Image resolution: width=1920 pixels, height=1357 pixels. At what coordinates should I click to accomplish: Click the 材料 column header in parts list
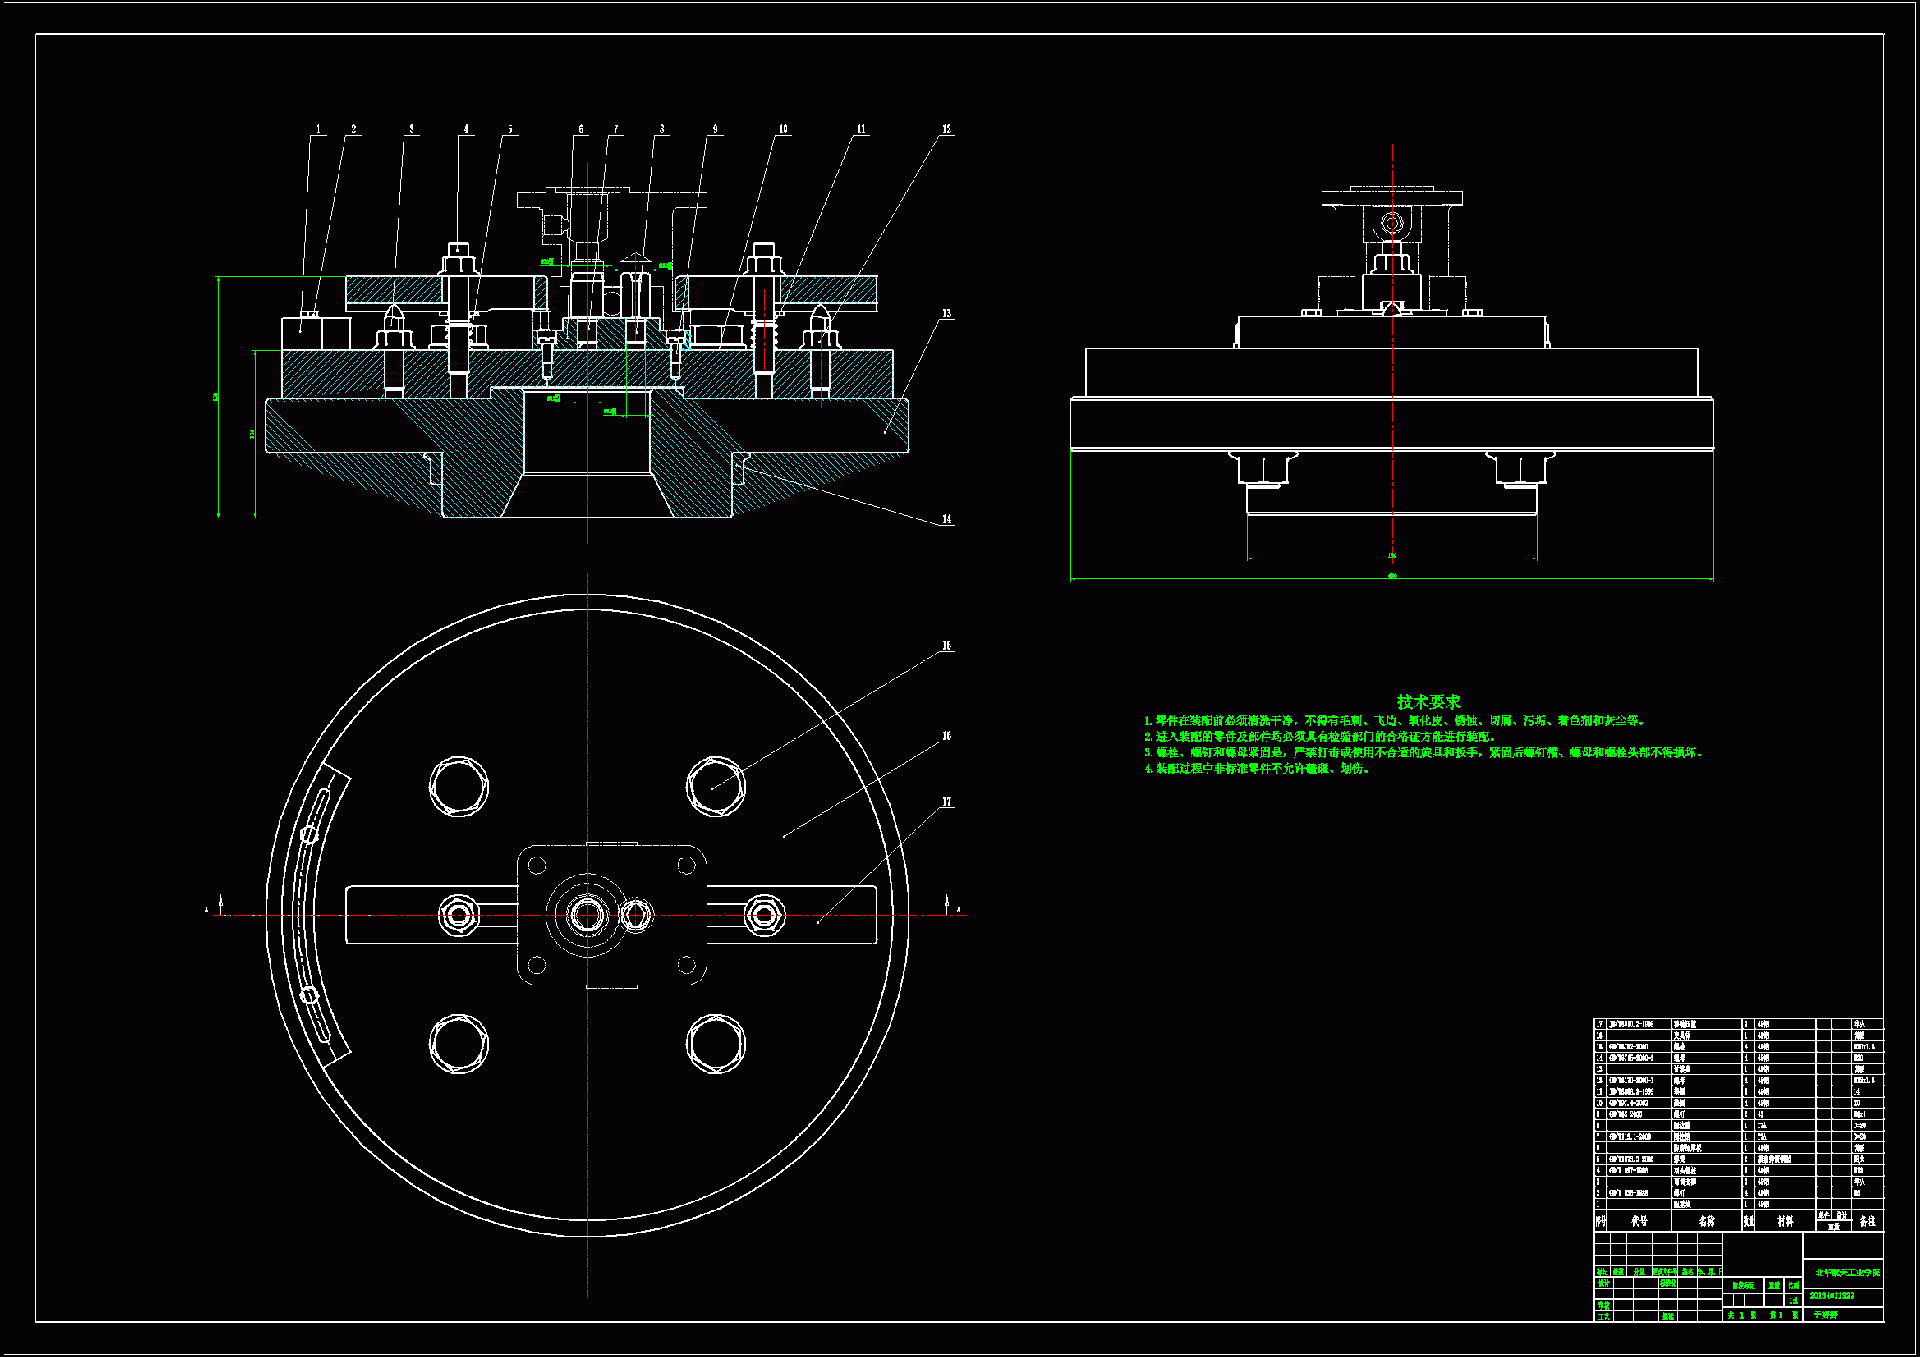click(x=1785, y=1221)
